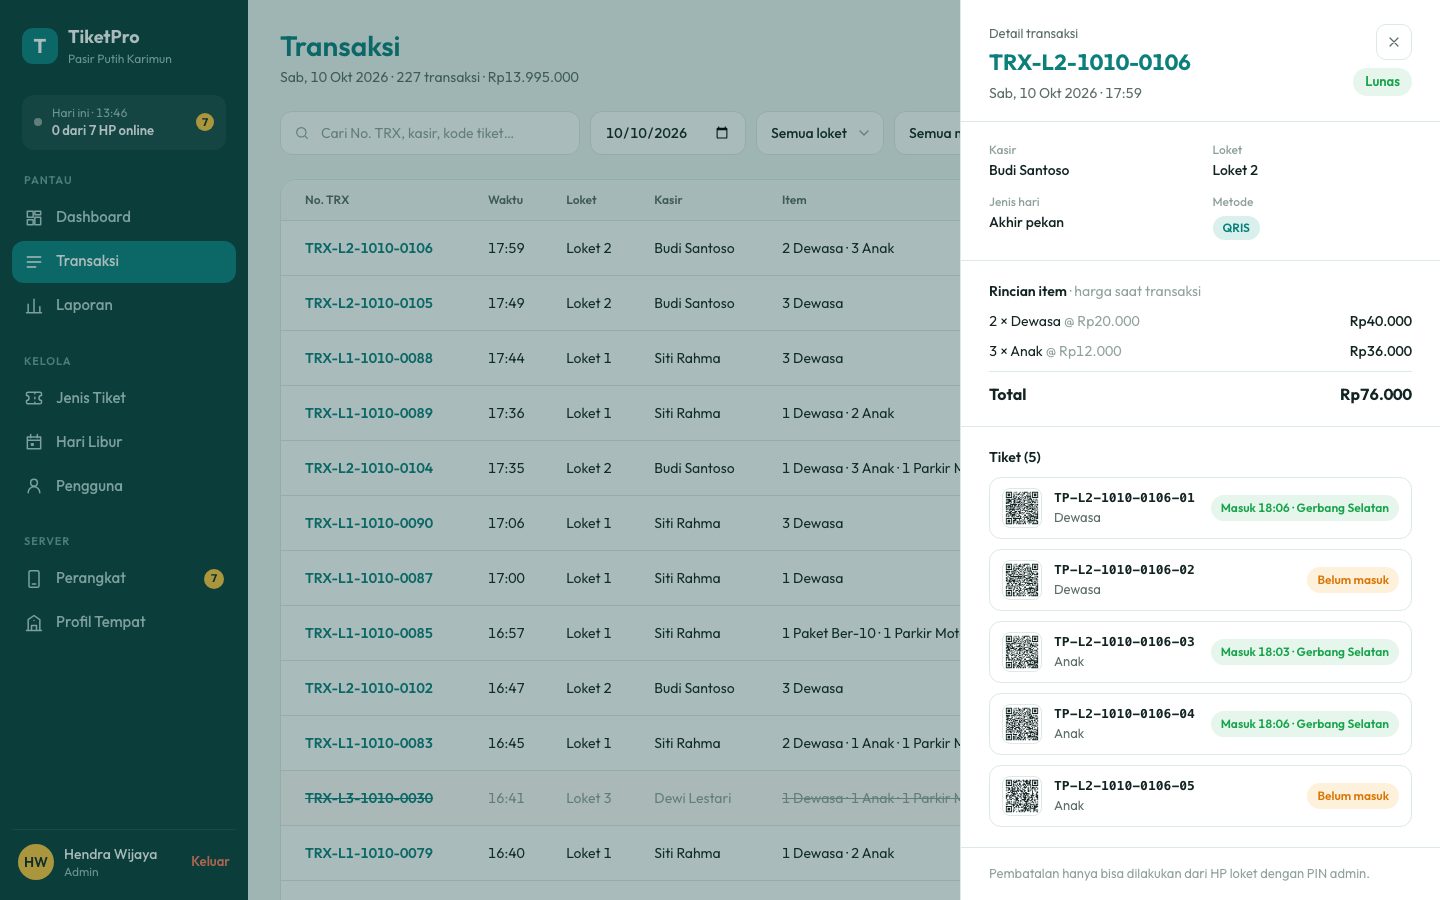Click the search magnifier icon
1440x900 pixels.
pyautogui.click(x=302, y=133)
